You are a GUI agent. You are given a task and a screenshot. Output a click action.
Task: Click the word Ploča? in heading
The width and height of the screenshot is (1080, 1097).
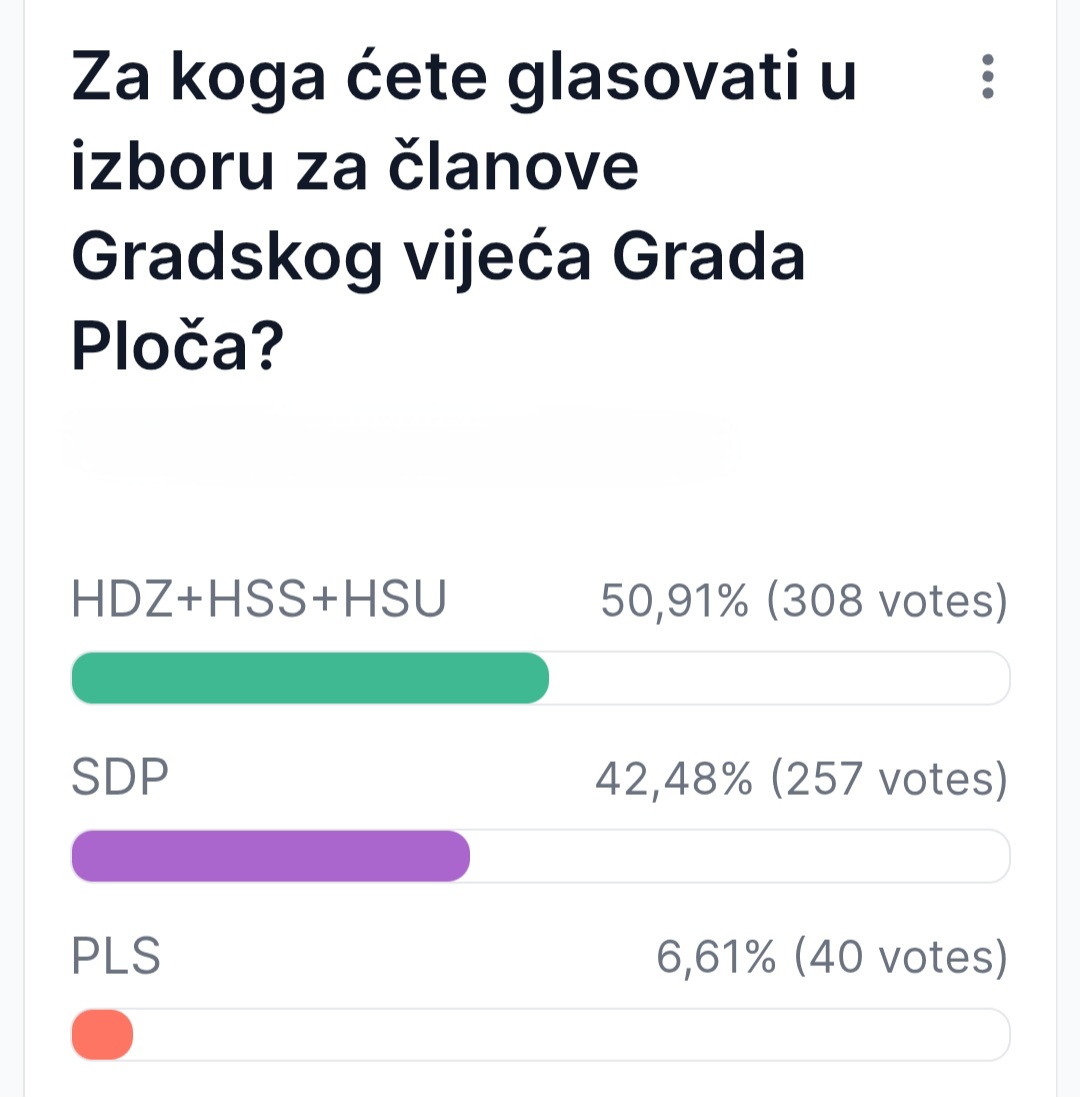pyautogui.click(x=178, y=346)
